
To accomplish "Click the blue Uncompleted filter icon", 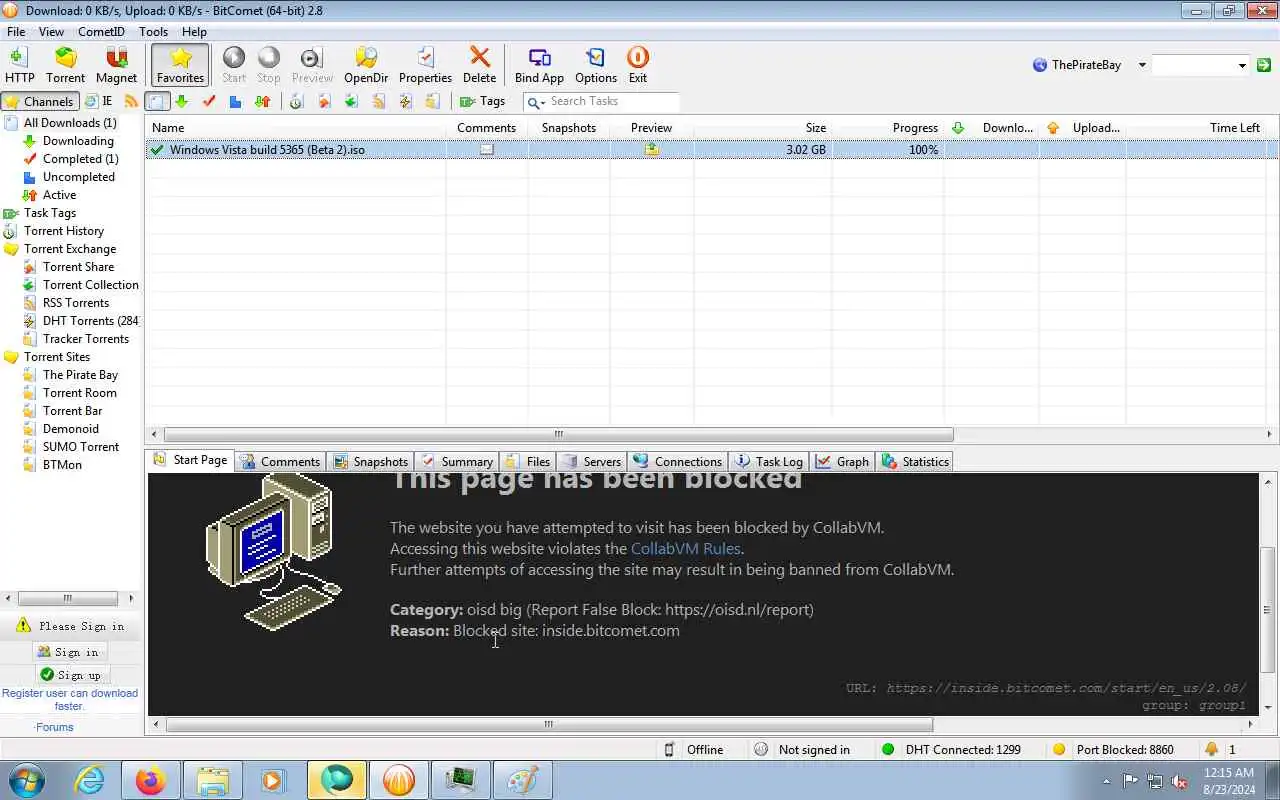I will pos(235,101).
